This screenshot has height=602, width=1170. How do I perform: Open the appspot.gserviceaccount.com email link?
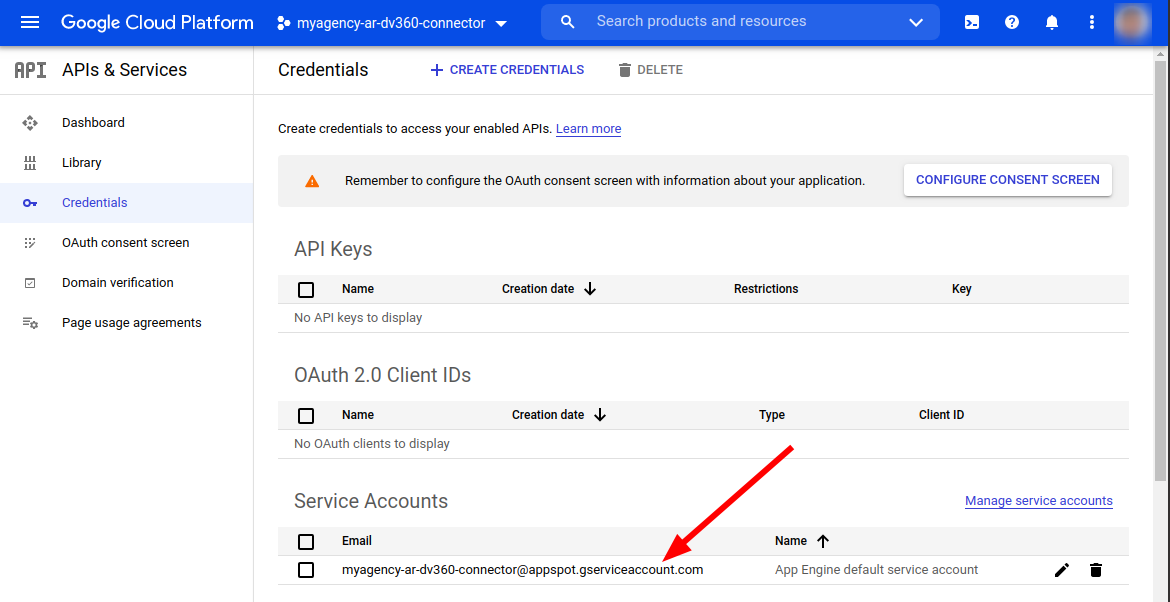pos(522,570)
